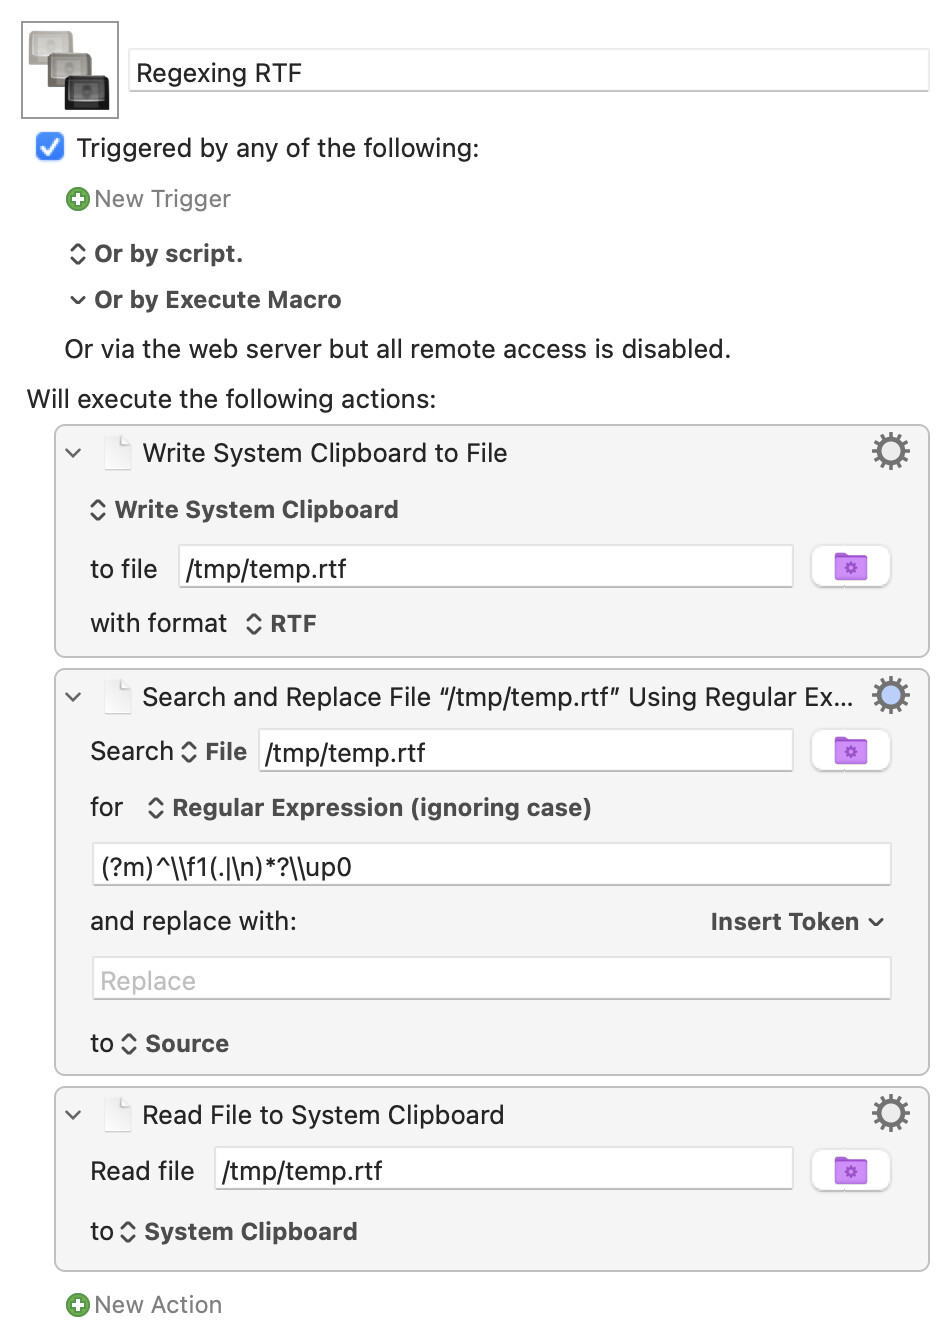Collapse the Write System Clipboard to File action

(73, 453)
